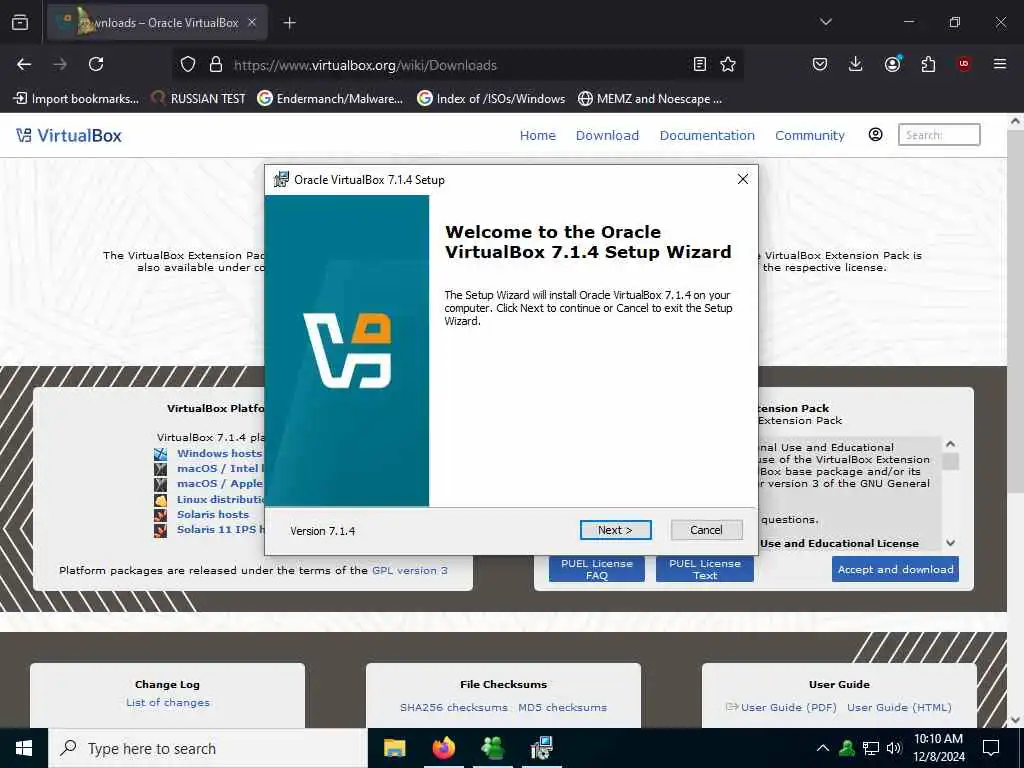Click the VirtualBox logo on the page

point(69,136)
